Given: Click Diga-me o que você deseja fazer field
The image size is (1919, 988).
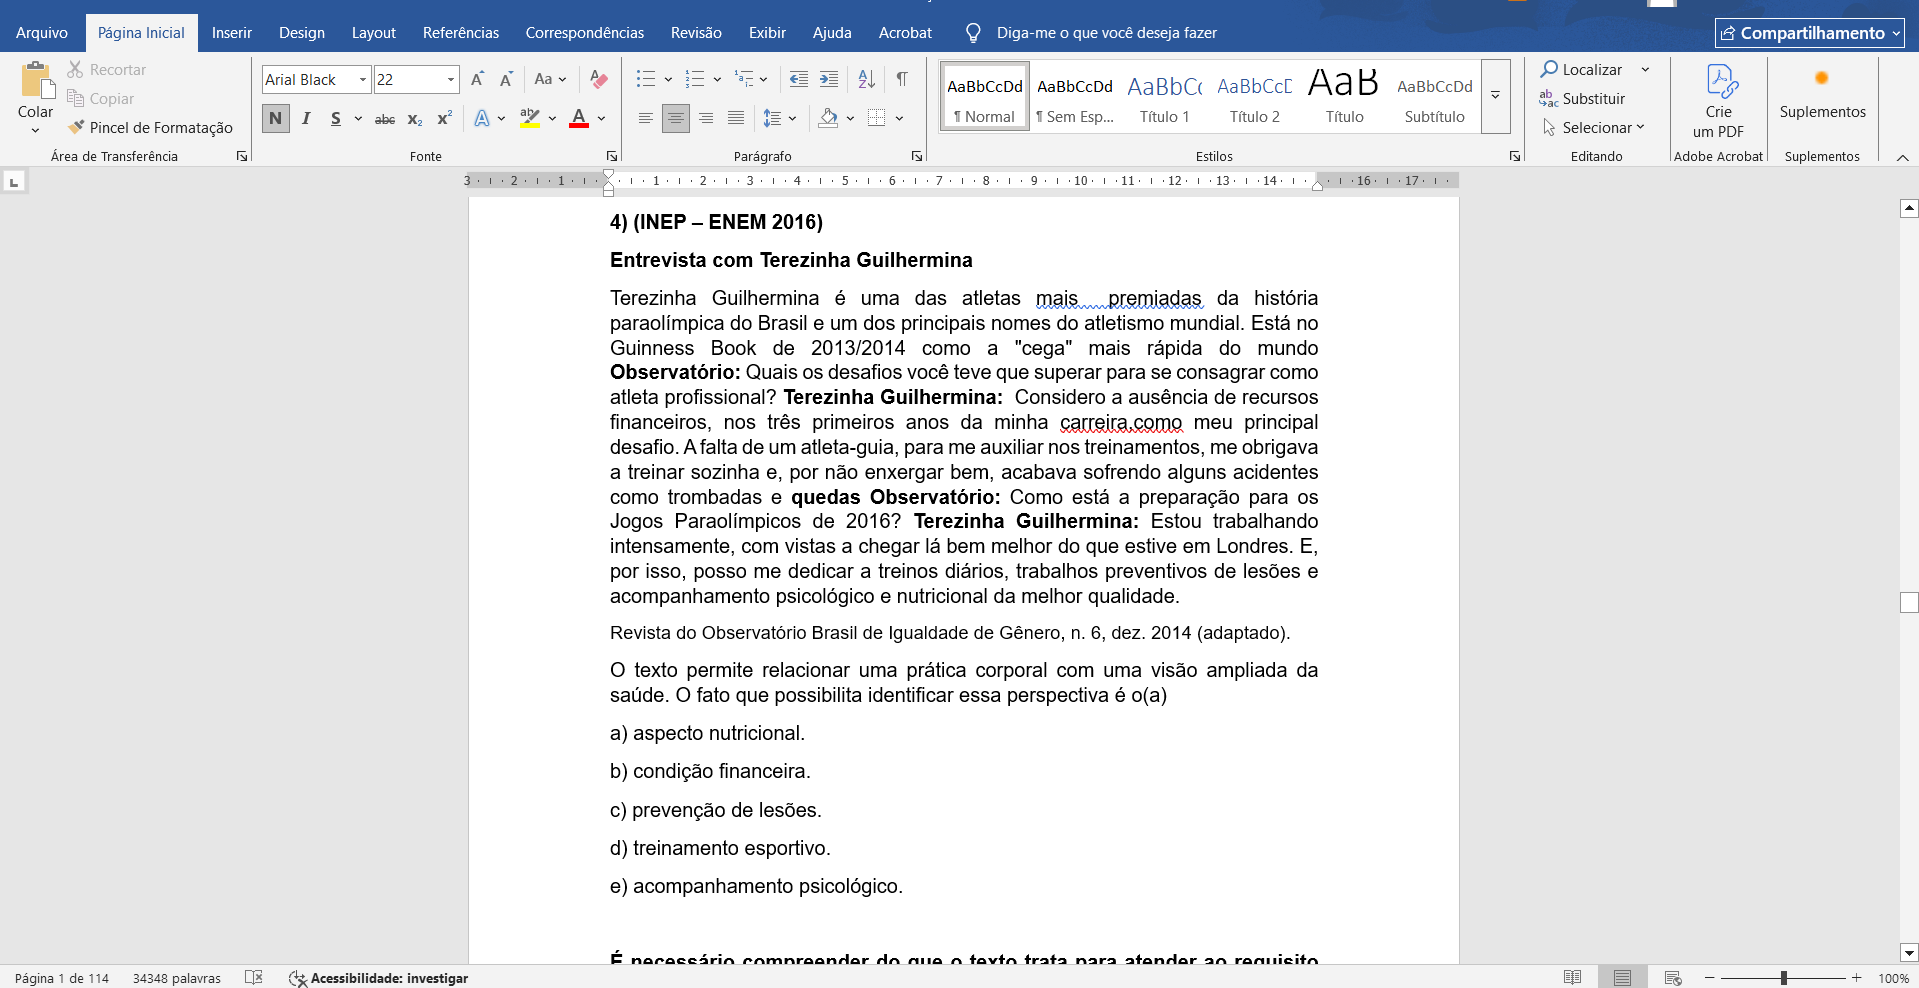Looking at the screenshot, I should click(1106, 33).
